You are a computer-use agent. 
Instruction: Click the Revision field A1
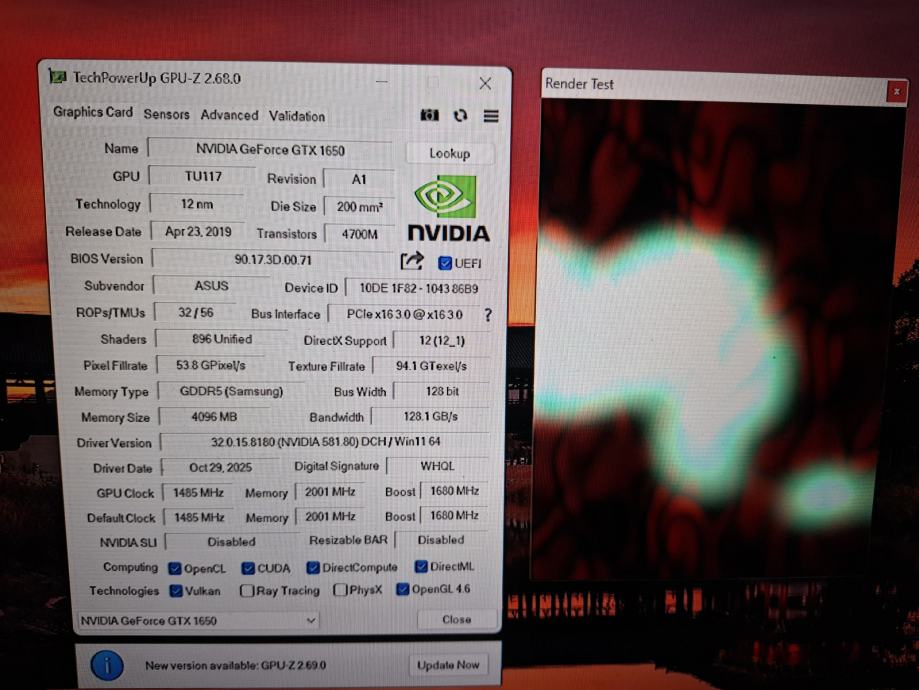[359, 179]
